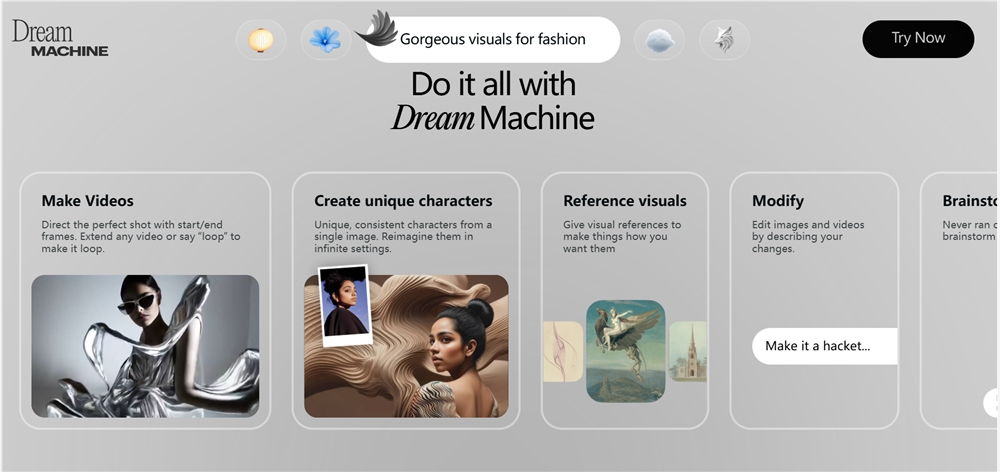Select the Reference visuals card title

(625, 201)
